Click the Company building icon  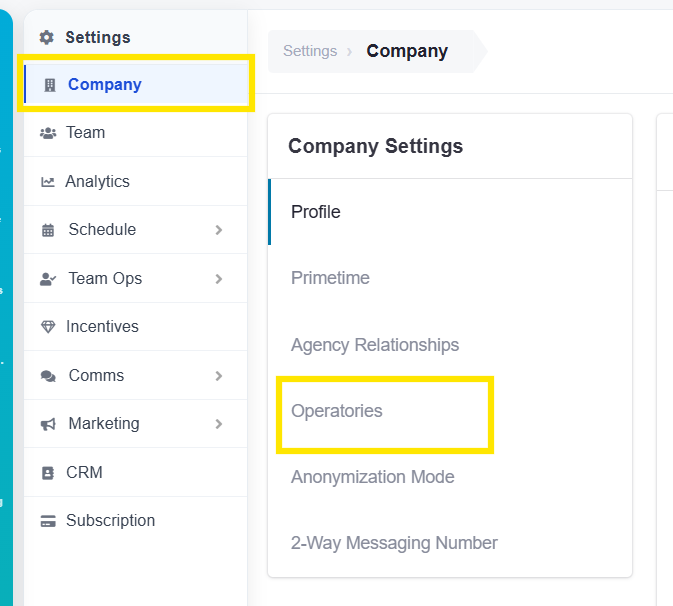tap(50, 85)
